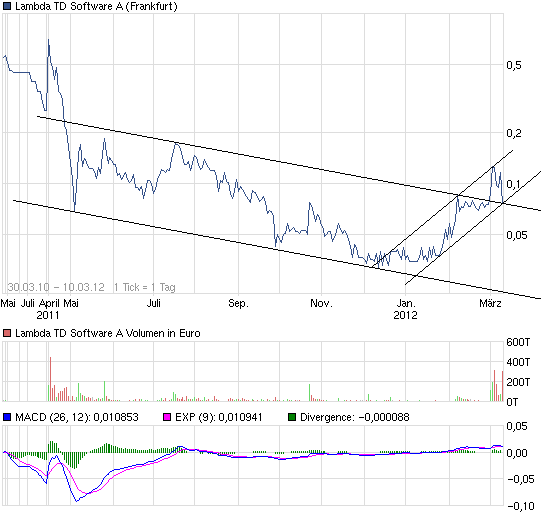Screen dimensions: 541x514
Task: Click the April 2011 price spike peak
Action: pos(48,40)
